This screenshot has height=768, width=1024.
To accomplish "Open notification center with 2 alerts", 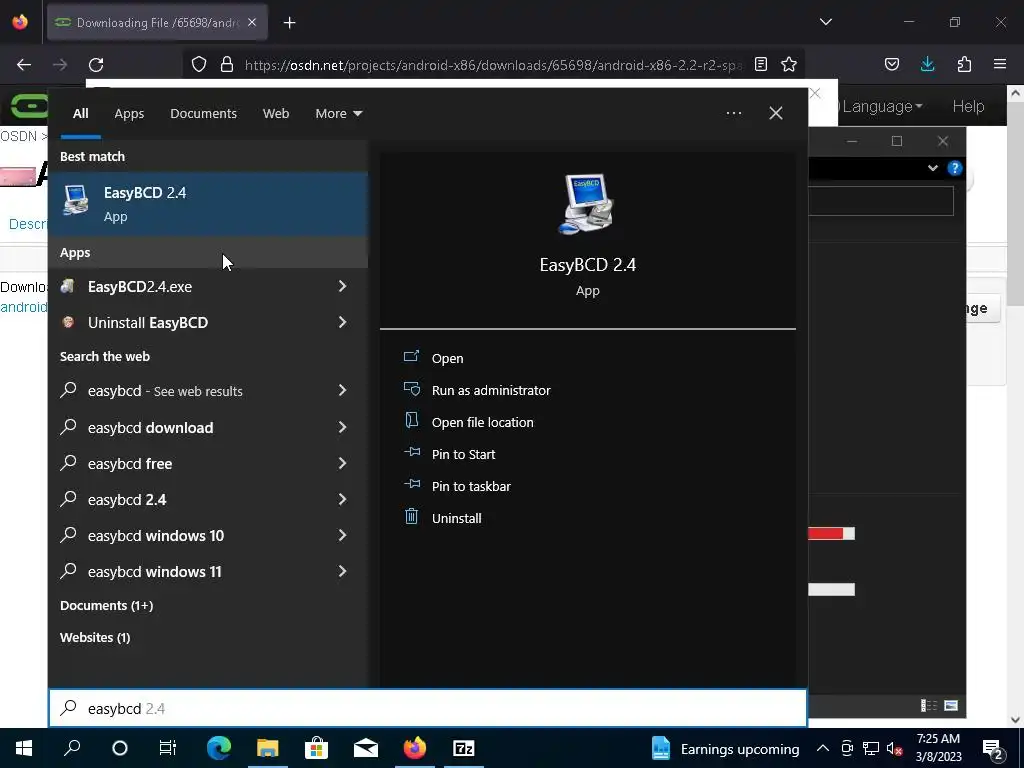I will [993, 748].
